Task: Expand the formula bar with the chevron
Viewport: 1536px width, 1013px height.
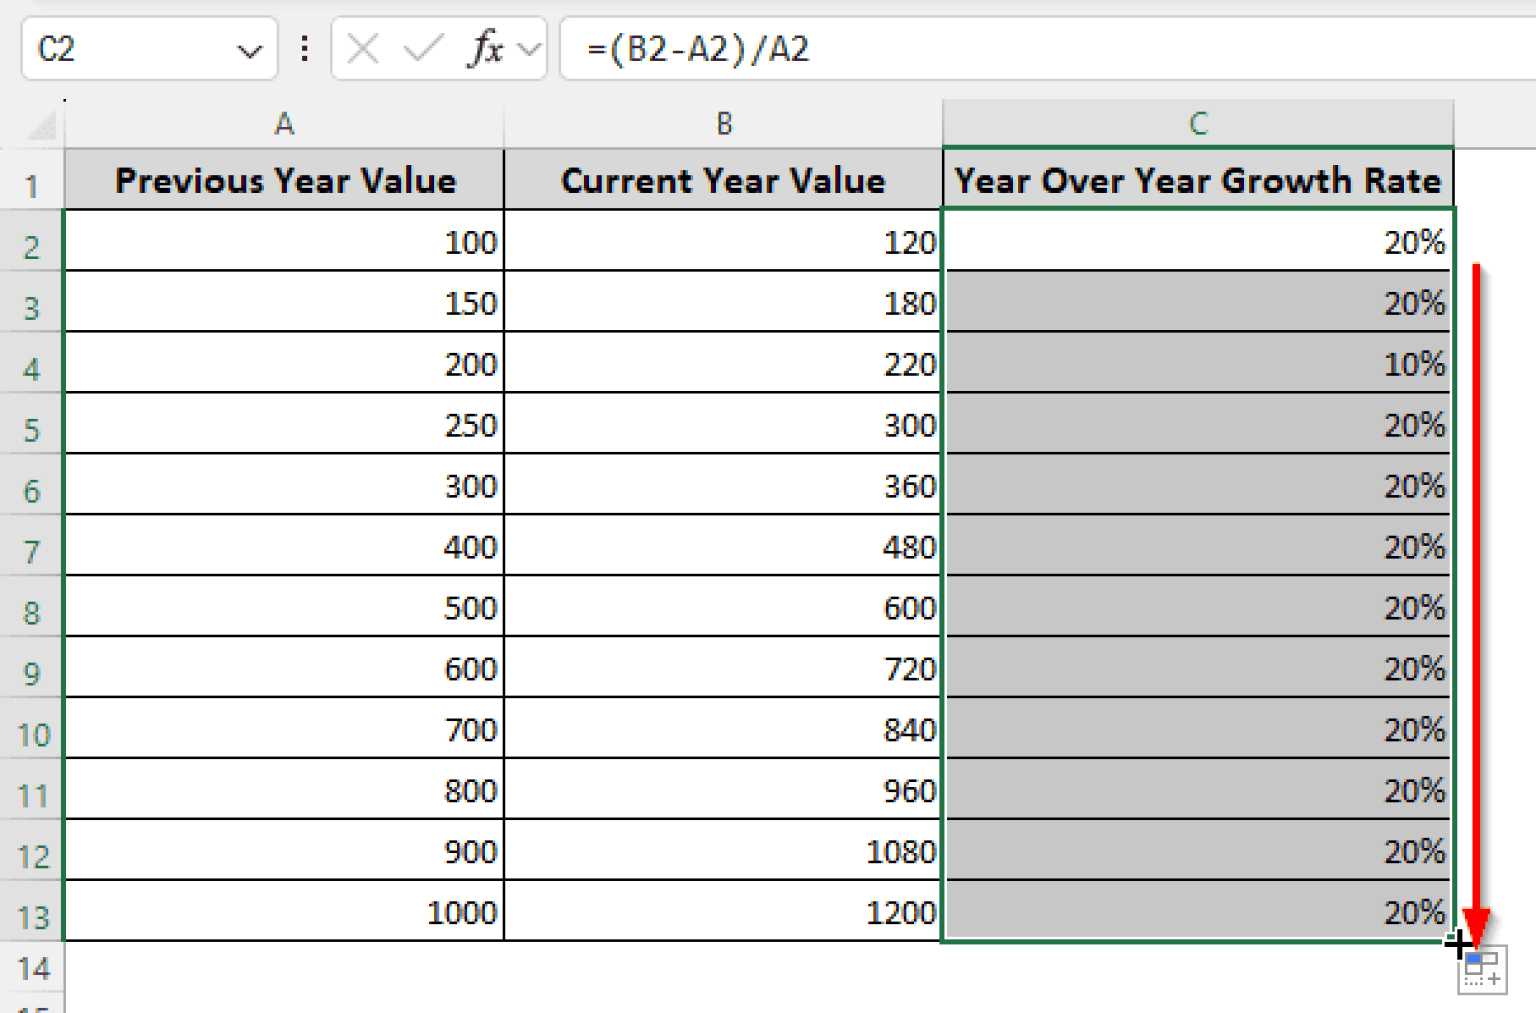Action: point(527,49)
